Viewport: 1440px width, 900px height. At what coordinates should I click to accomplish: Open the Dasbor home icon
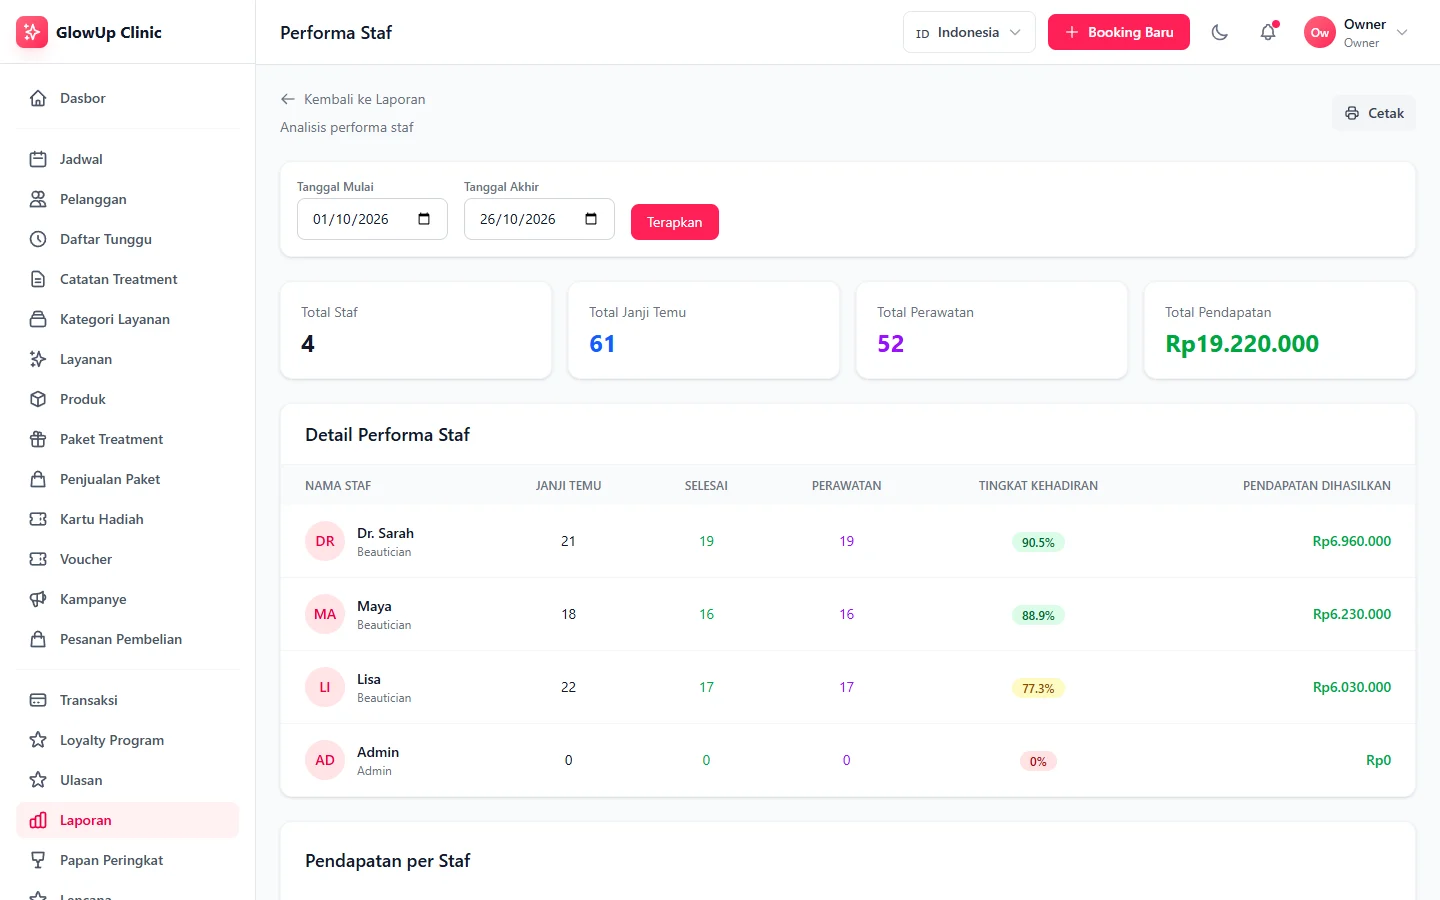click(x=38, y=98)
